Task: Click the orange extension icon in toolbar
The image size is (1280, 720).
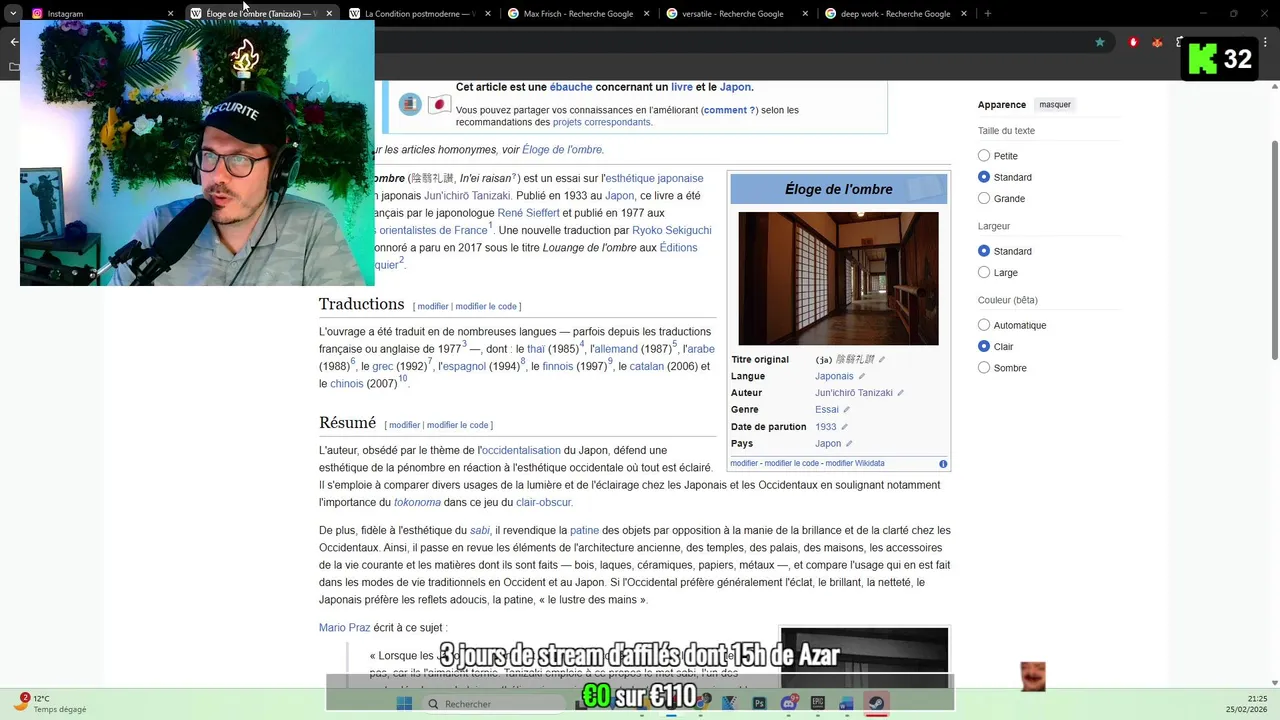Action: (x=1158, y=42)
